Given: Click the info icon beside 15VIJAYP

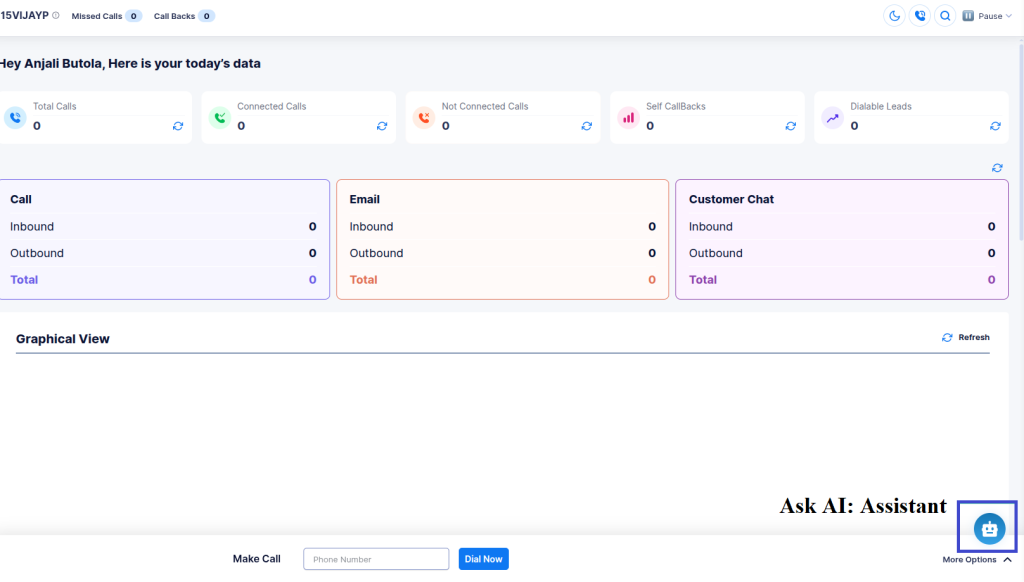Looking at the screenshot, I should 56,16.
